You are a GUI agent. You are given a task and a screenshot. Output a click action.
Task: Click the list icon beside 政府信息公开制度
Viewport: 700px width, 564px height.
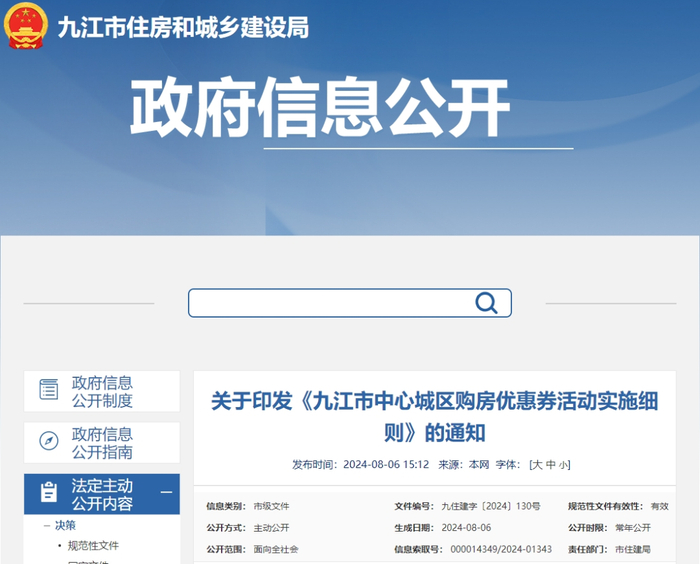(x=49, y=389)
